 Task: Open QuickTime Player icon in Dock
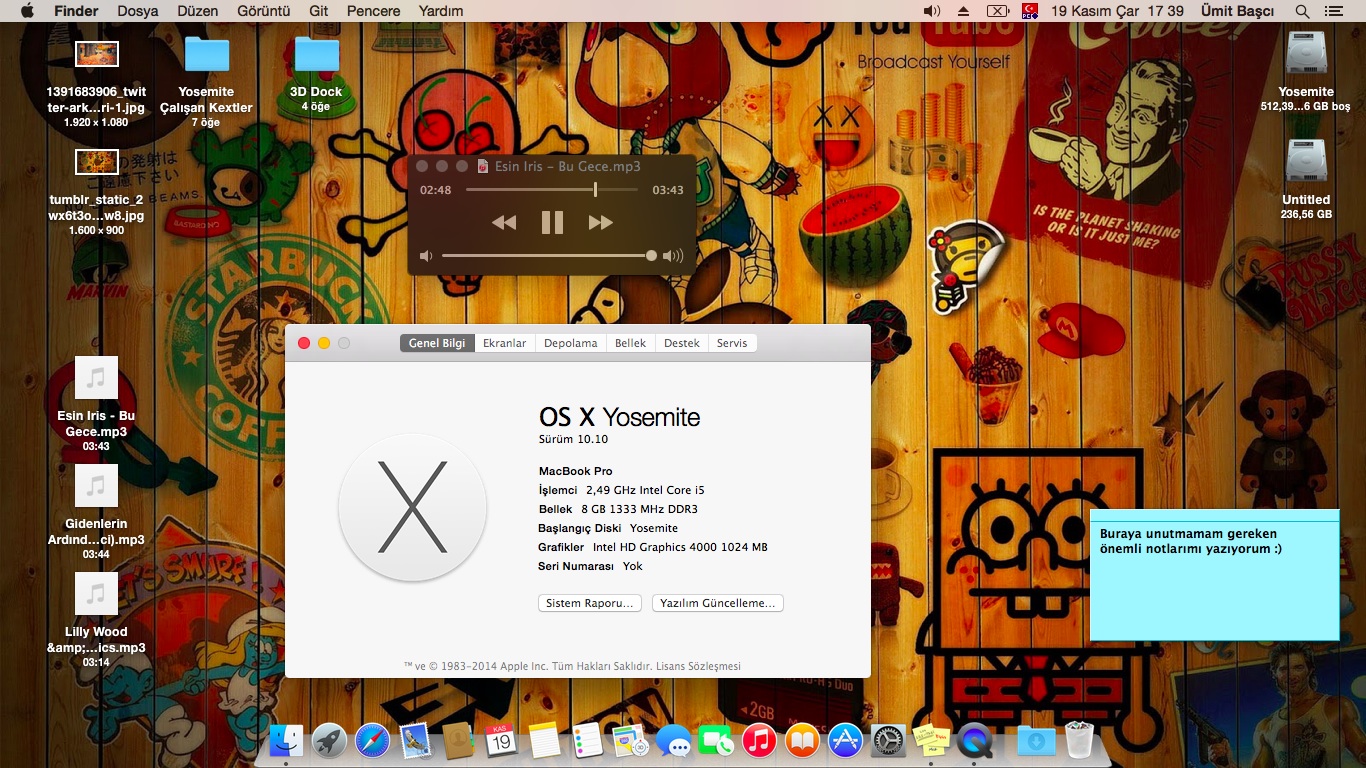(x=974, y=741)
